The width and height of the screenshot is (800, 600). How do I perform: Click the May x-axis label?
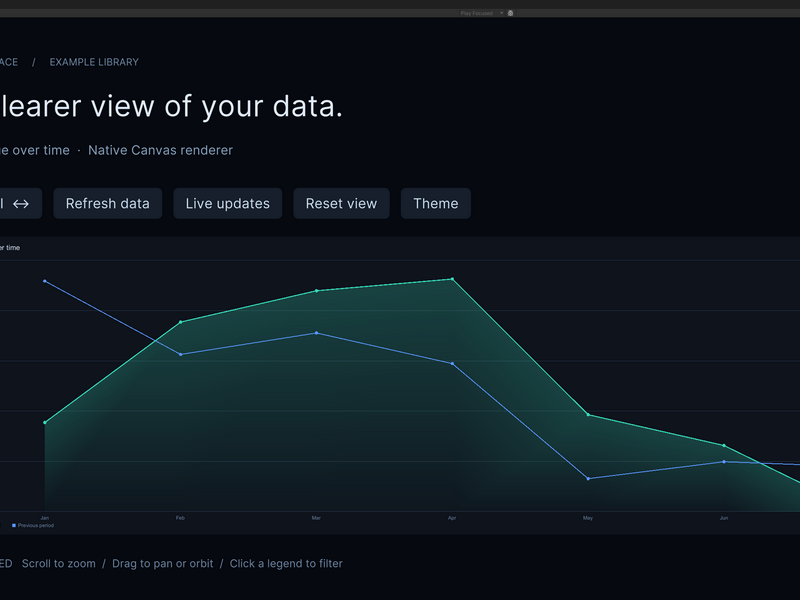click(588, 518)
